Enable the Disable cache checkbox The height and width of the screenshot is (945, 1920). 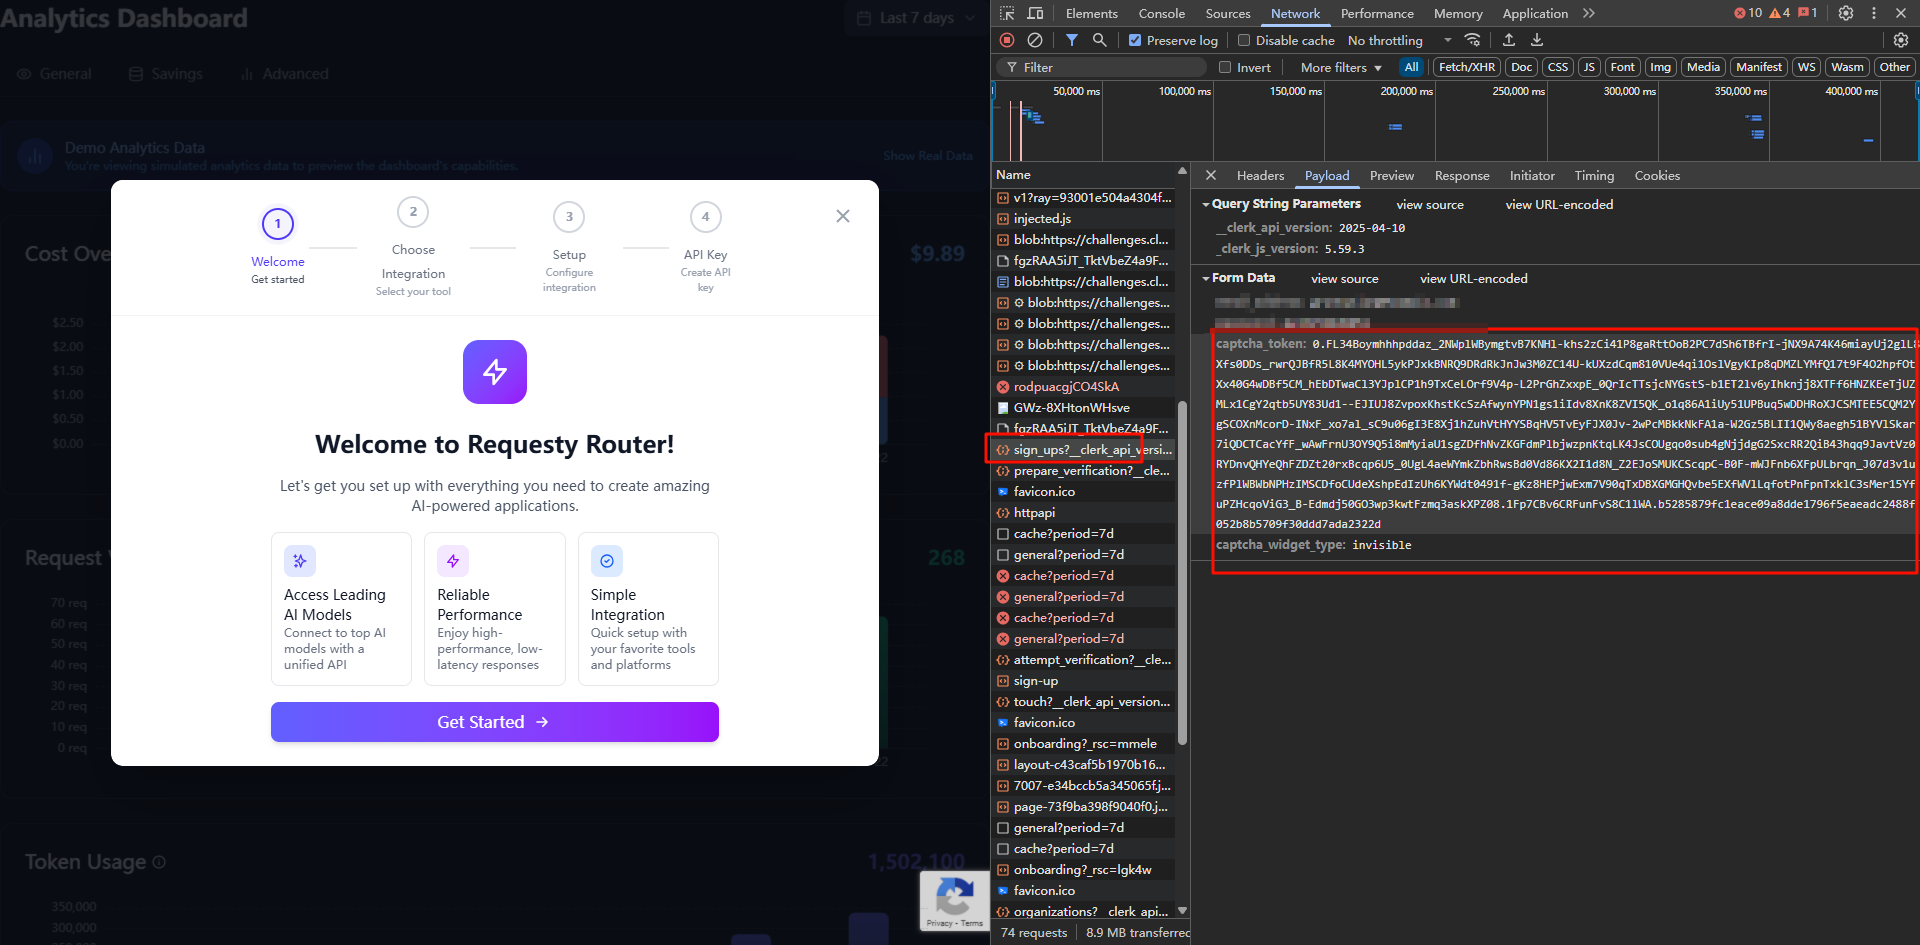[x=1244, y=40]
